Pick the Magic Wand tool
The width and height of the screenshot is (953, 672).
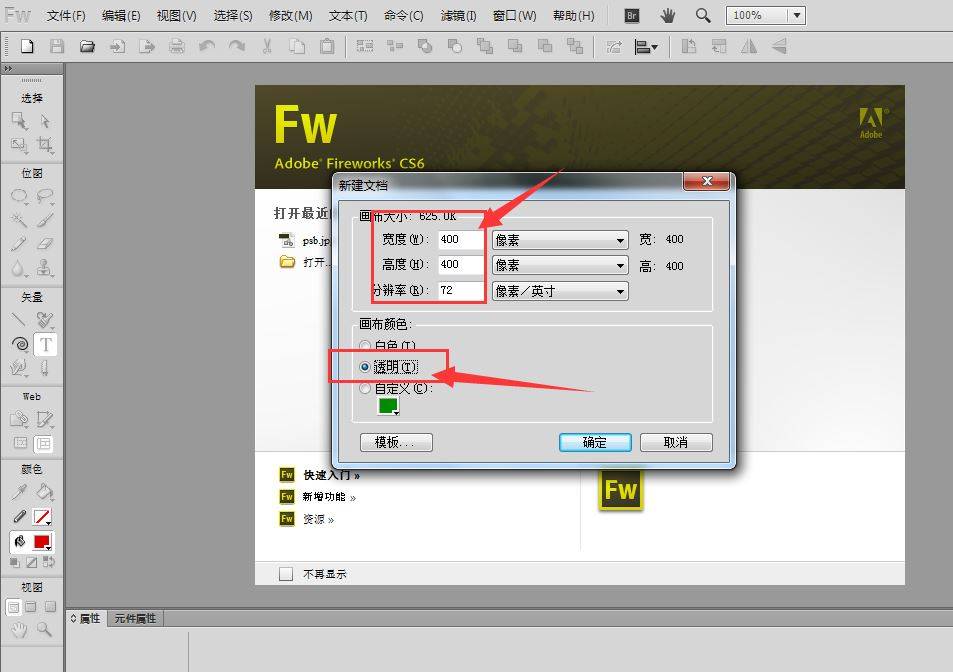pos(19,220)
